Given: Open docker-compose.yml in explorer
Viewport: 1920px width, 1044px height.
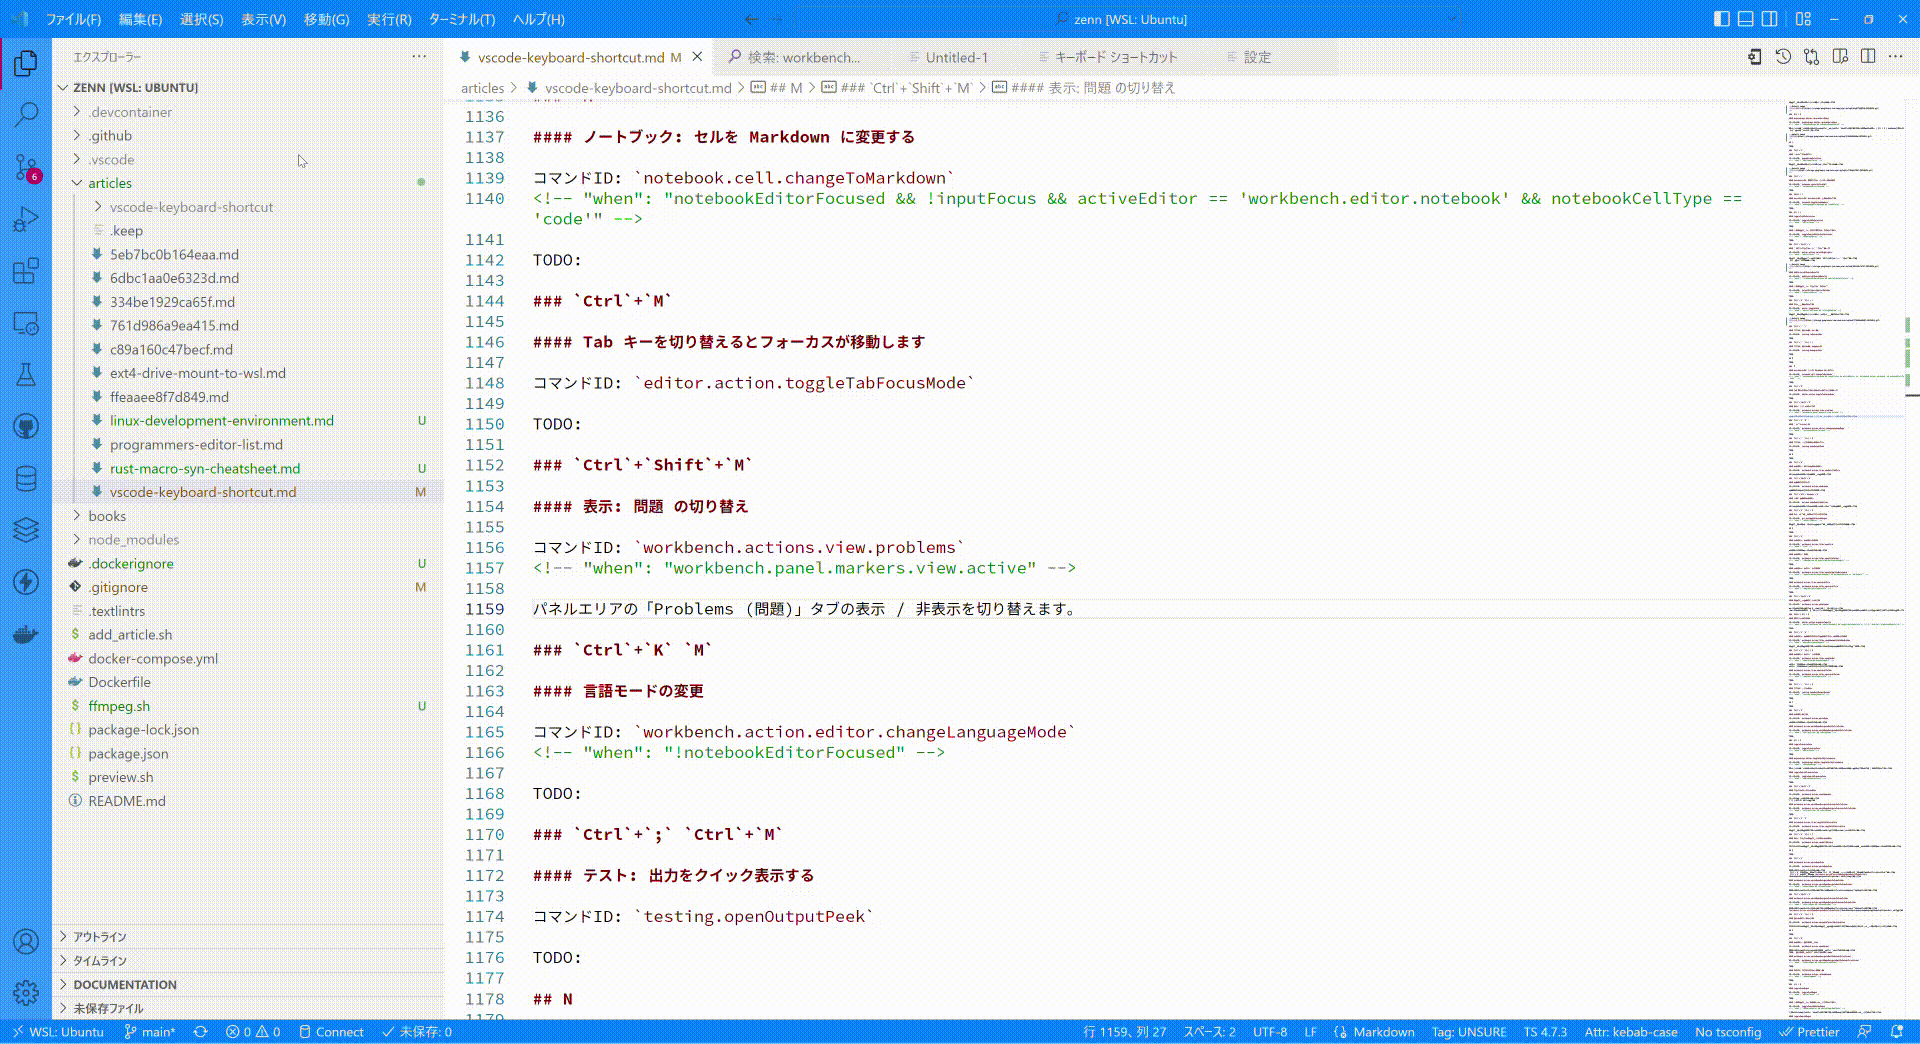Looking at the screenshot, I should click(247, 659).
